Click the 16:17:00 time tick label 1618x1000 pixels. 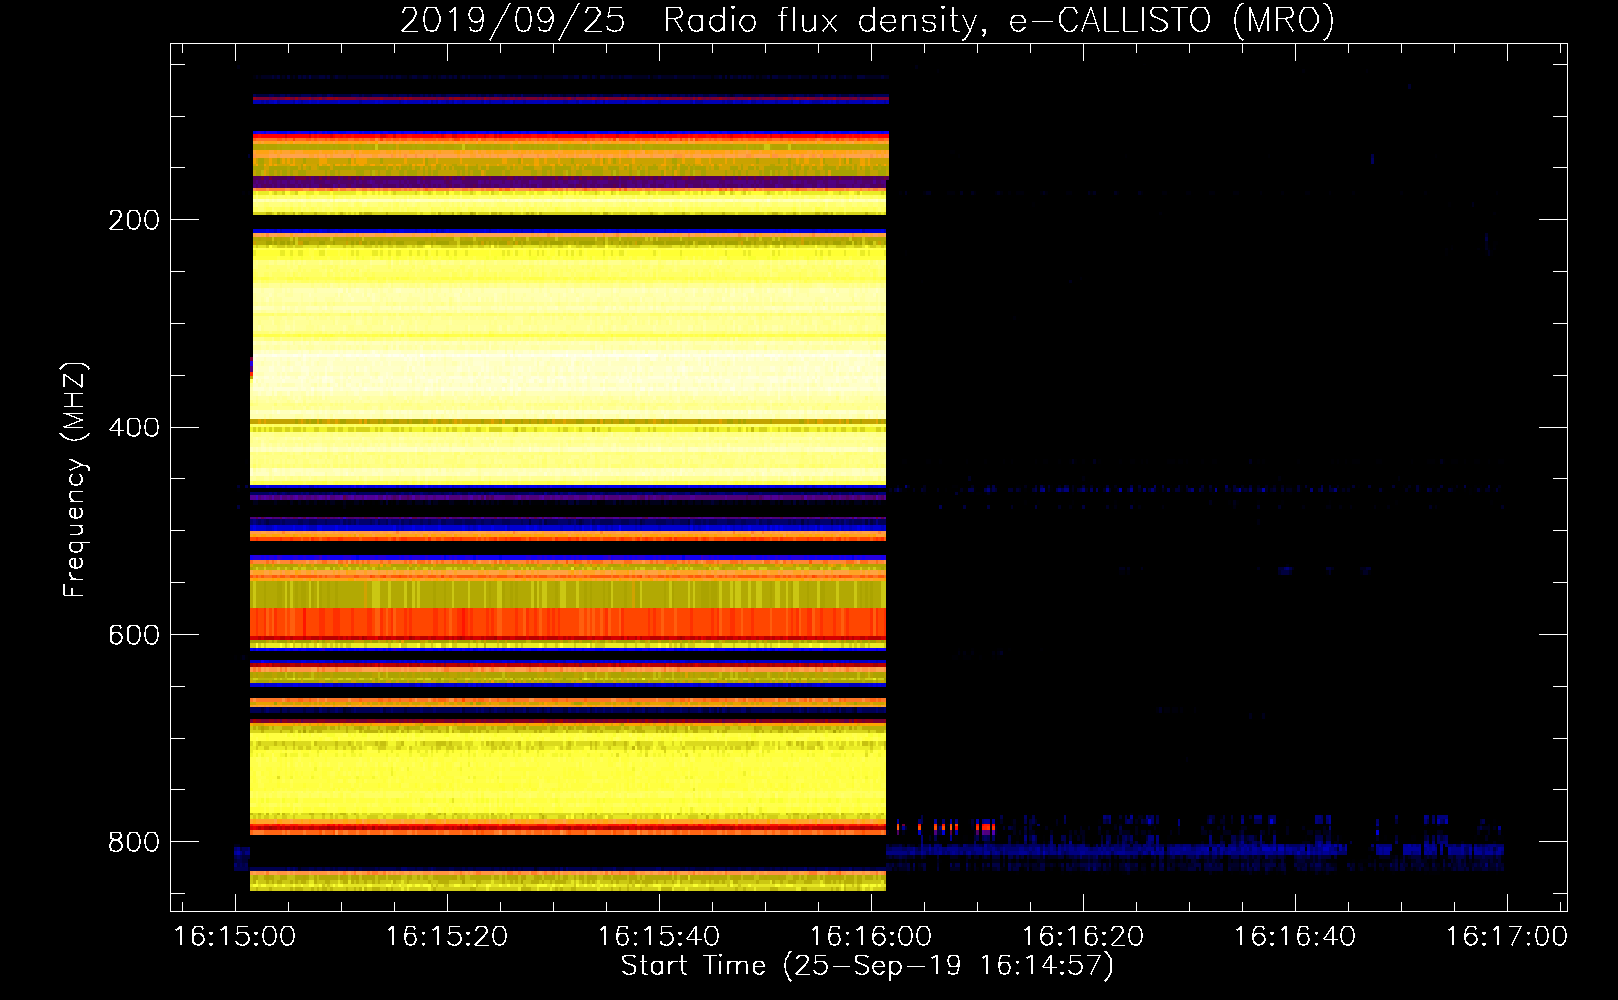pos(1507,937)
